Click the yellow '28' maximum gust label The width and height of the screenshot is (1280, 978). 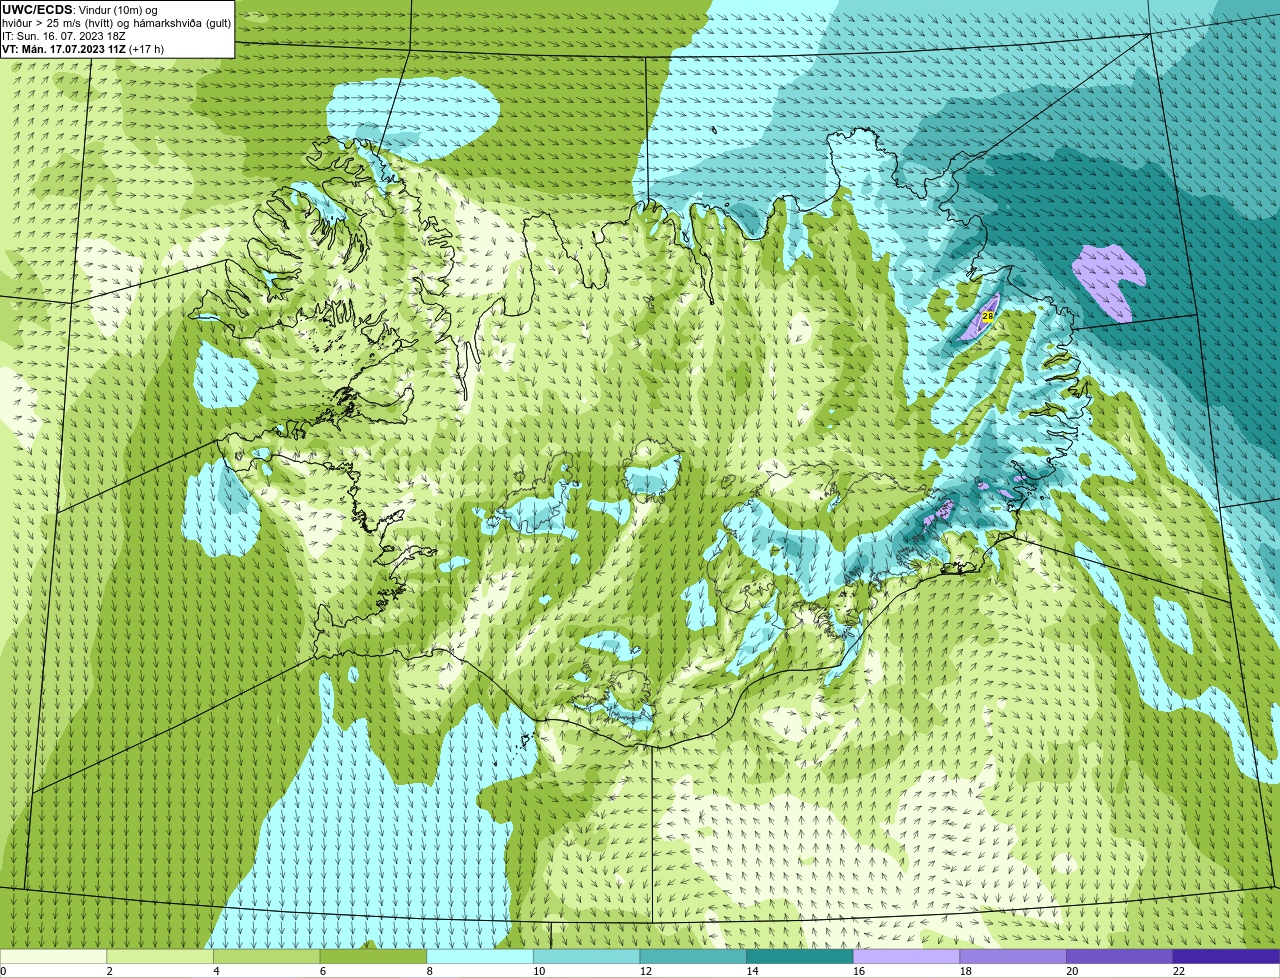tap(988, 315)
